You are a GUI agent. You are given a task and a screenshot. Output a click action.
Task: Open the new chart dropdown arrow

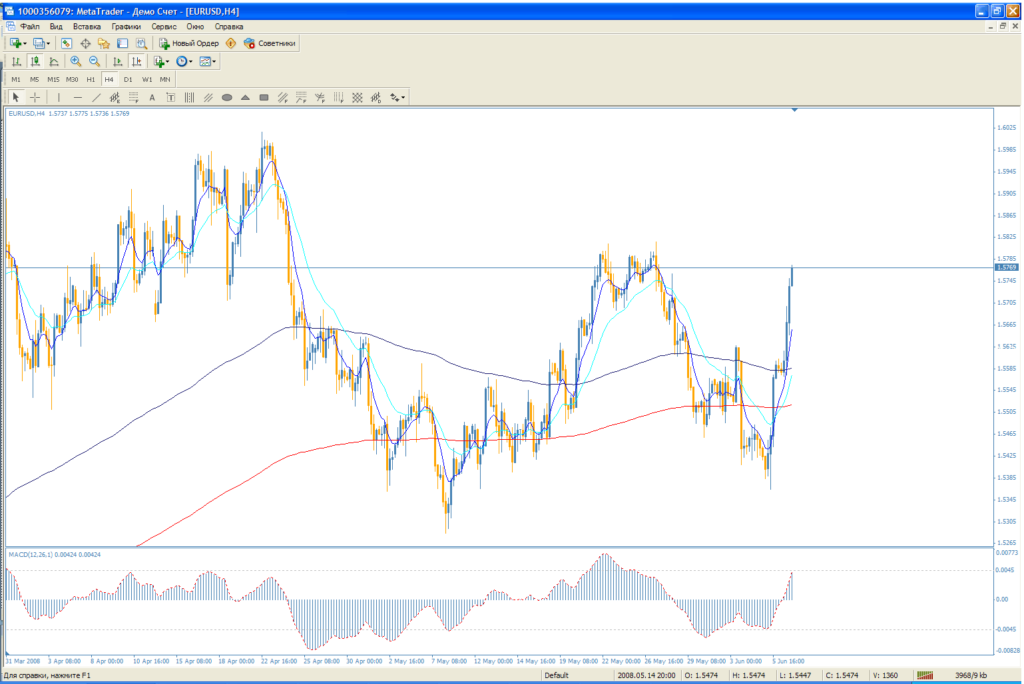coord(24,44)
